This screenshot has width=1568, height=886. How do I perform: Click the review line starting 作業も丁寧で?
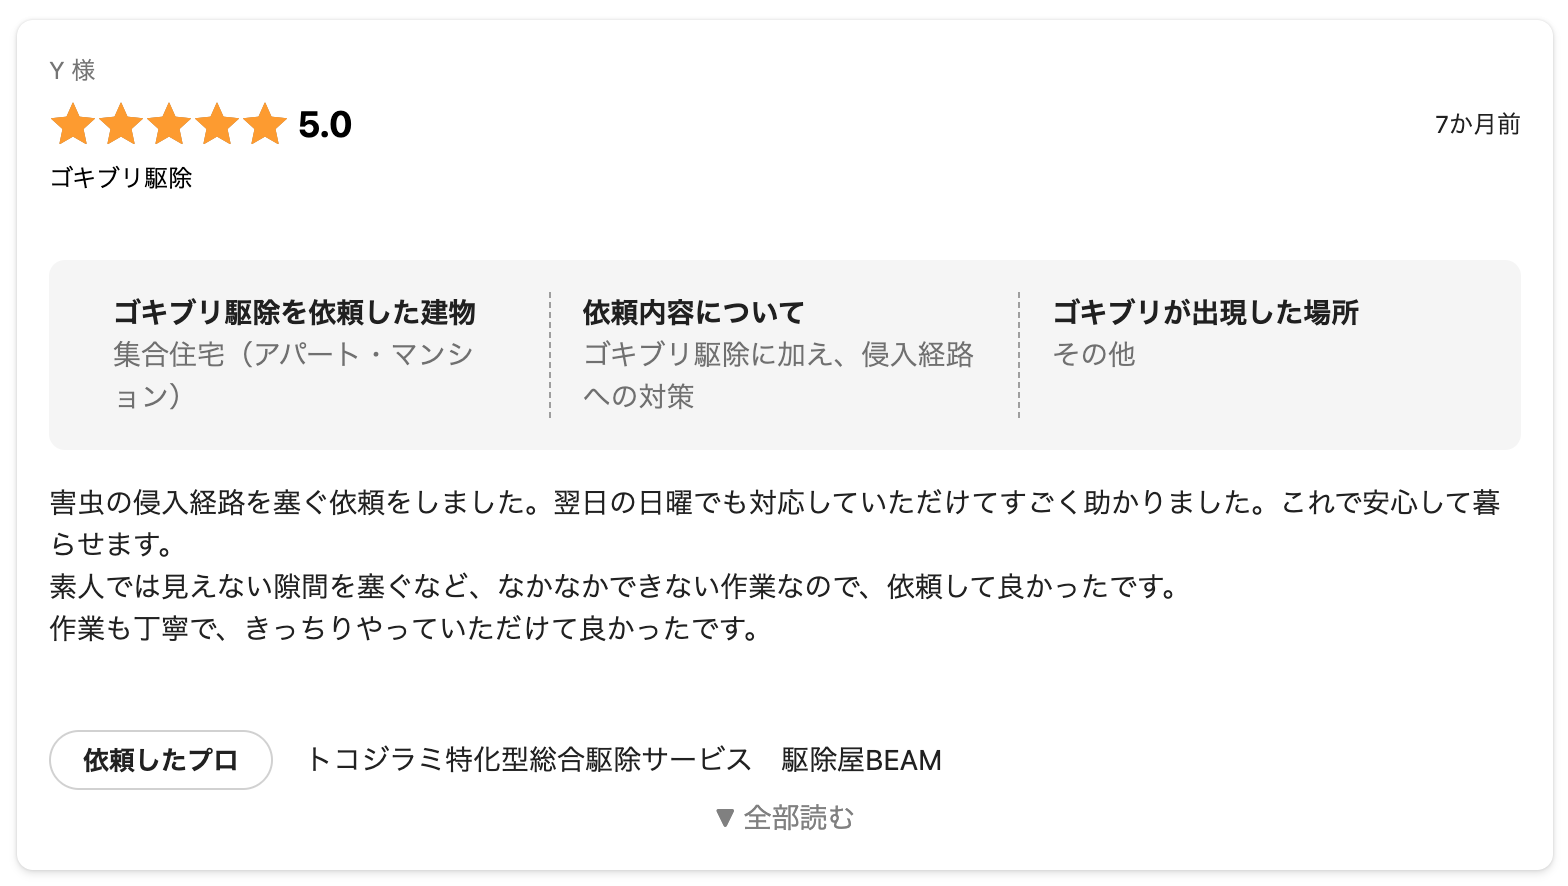point(405,628)
